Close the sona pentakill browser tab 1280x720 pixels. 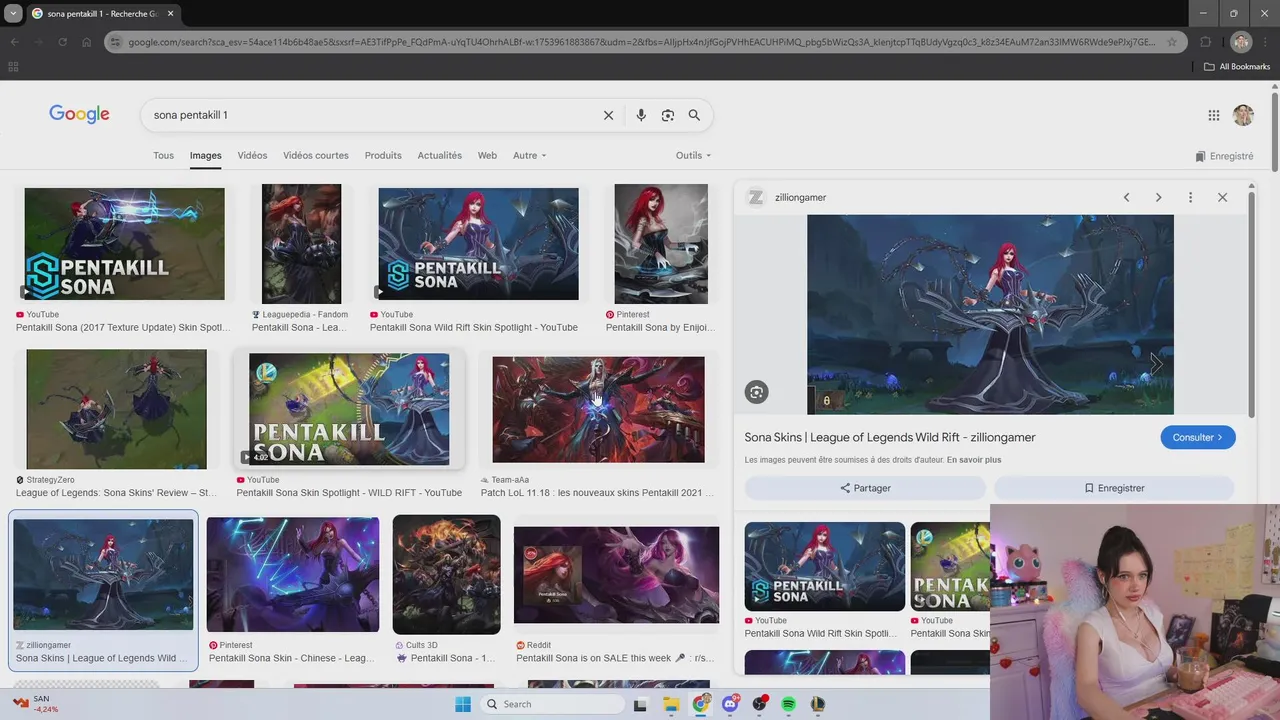[170, 14]
